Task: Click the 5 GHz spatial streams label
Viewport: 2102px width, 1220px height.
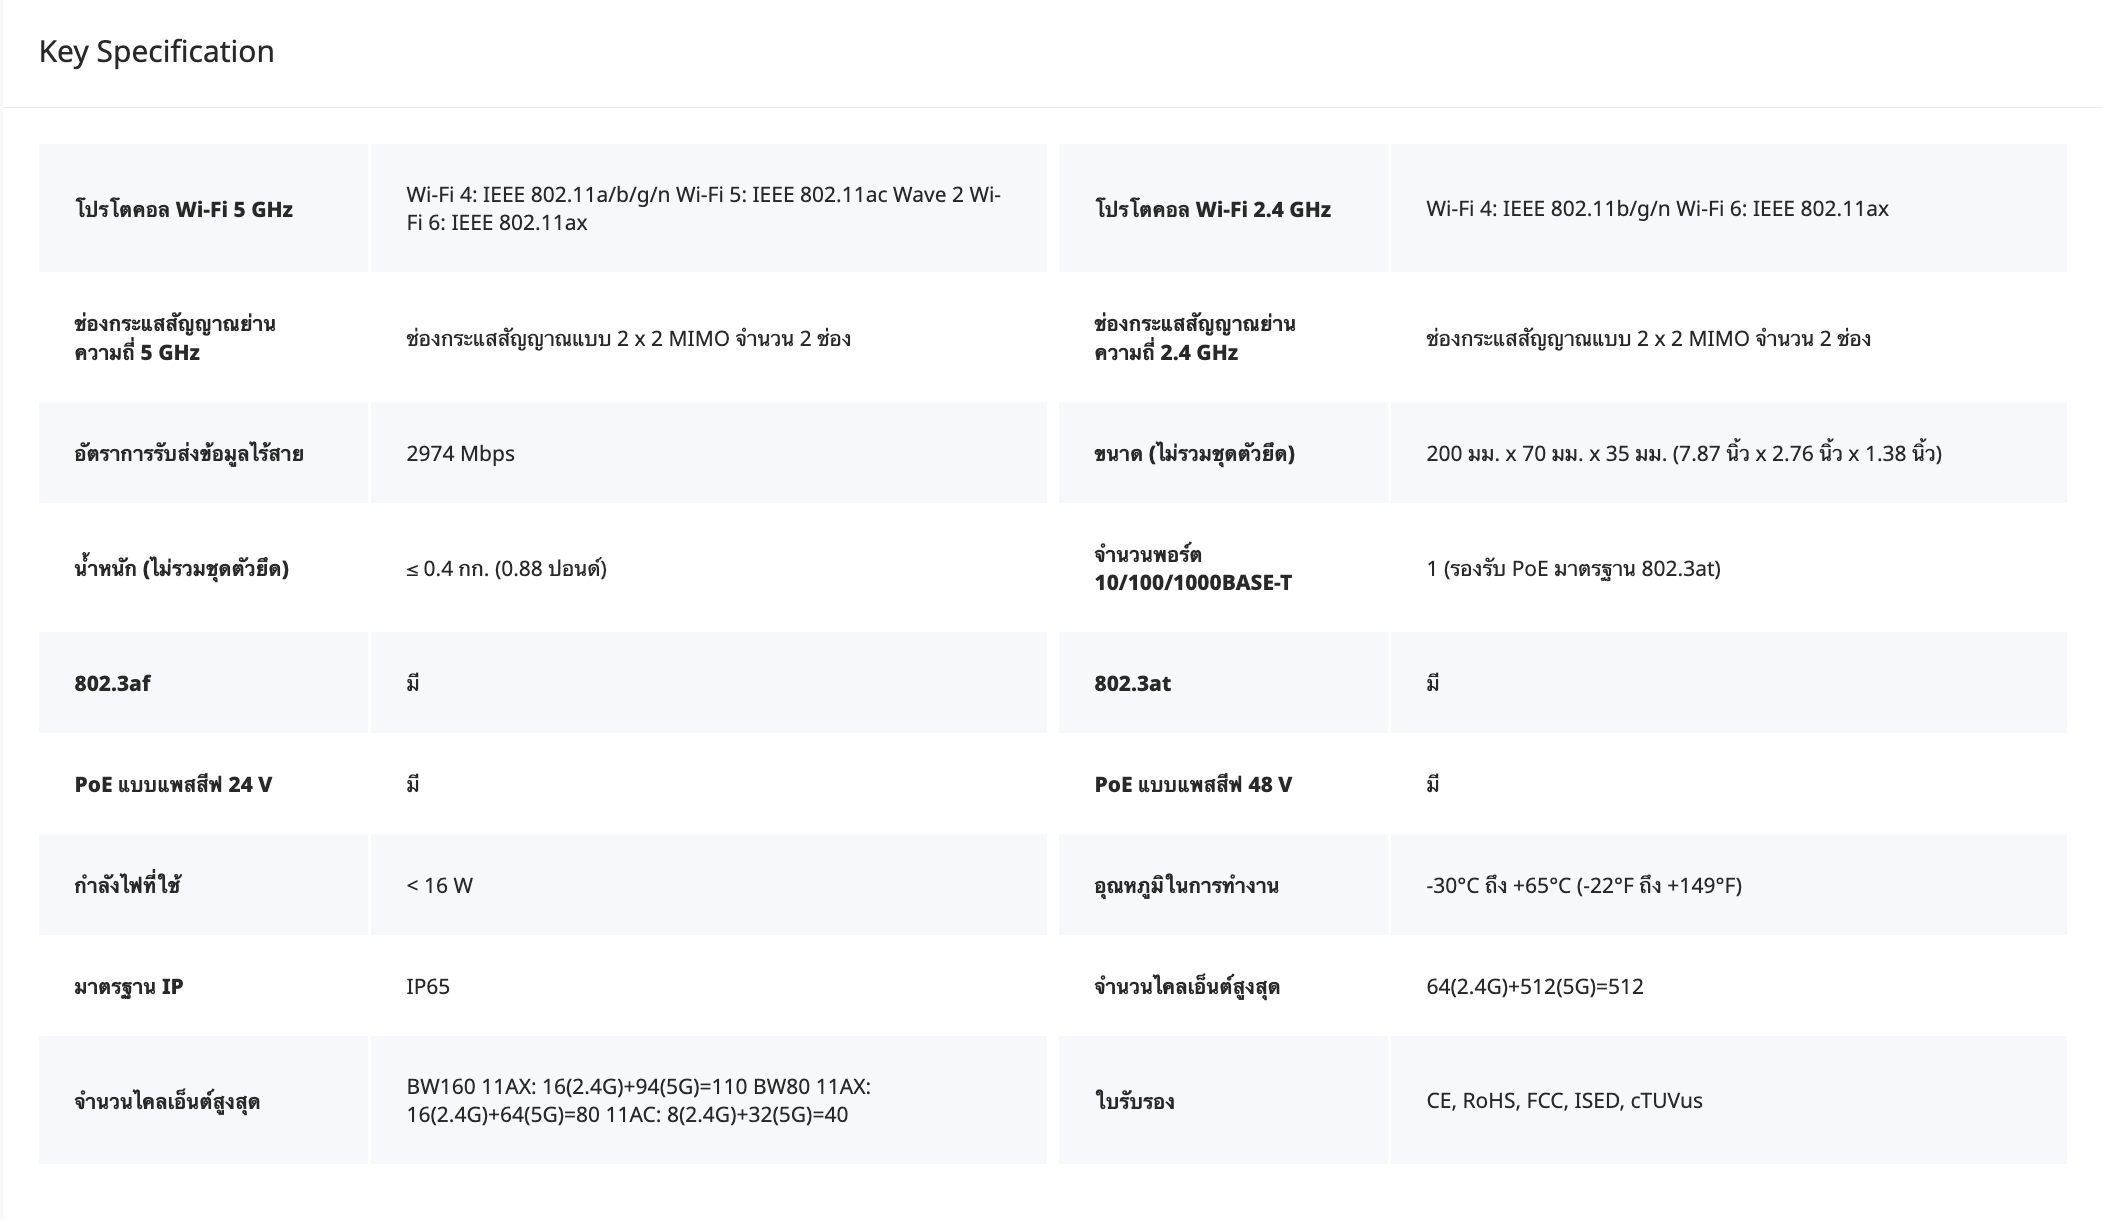Action: (x=174, y=338)
